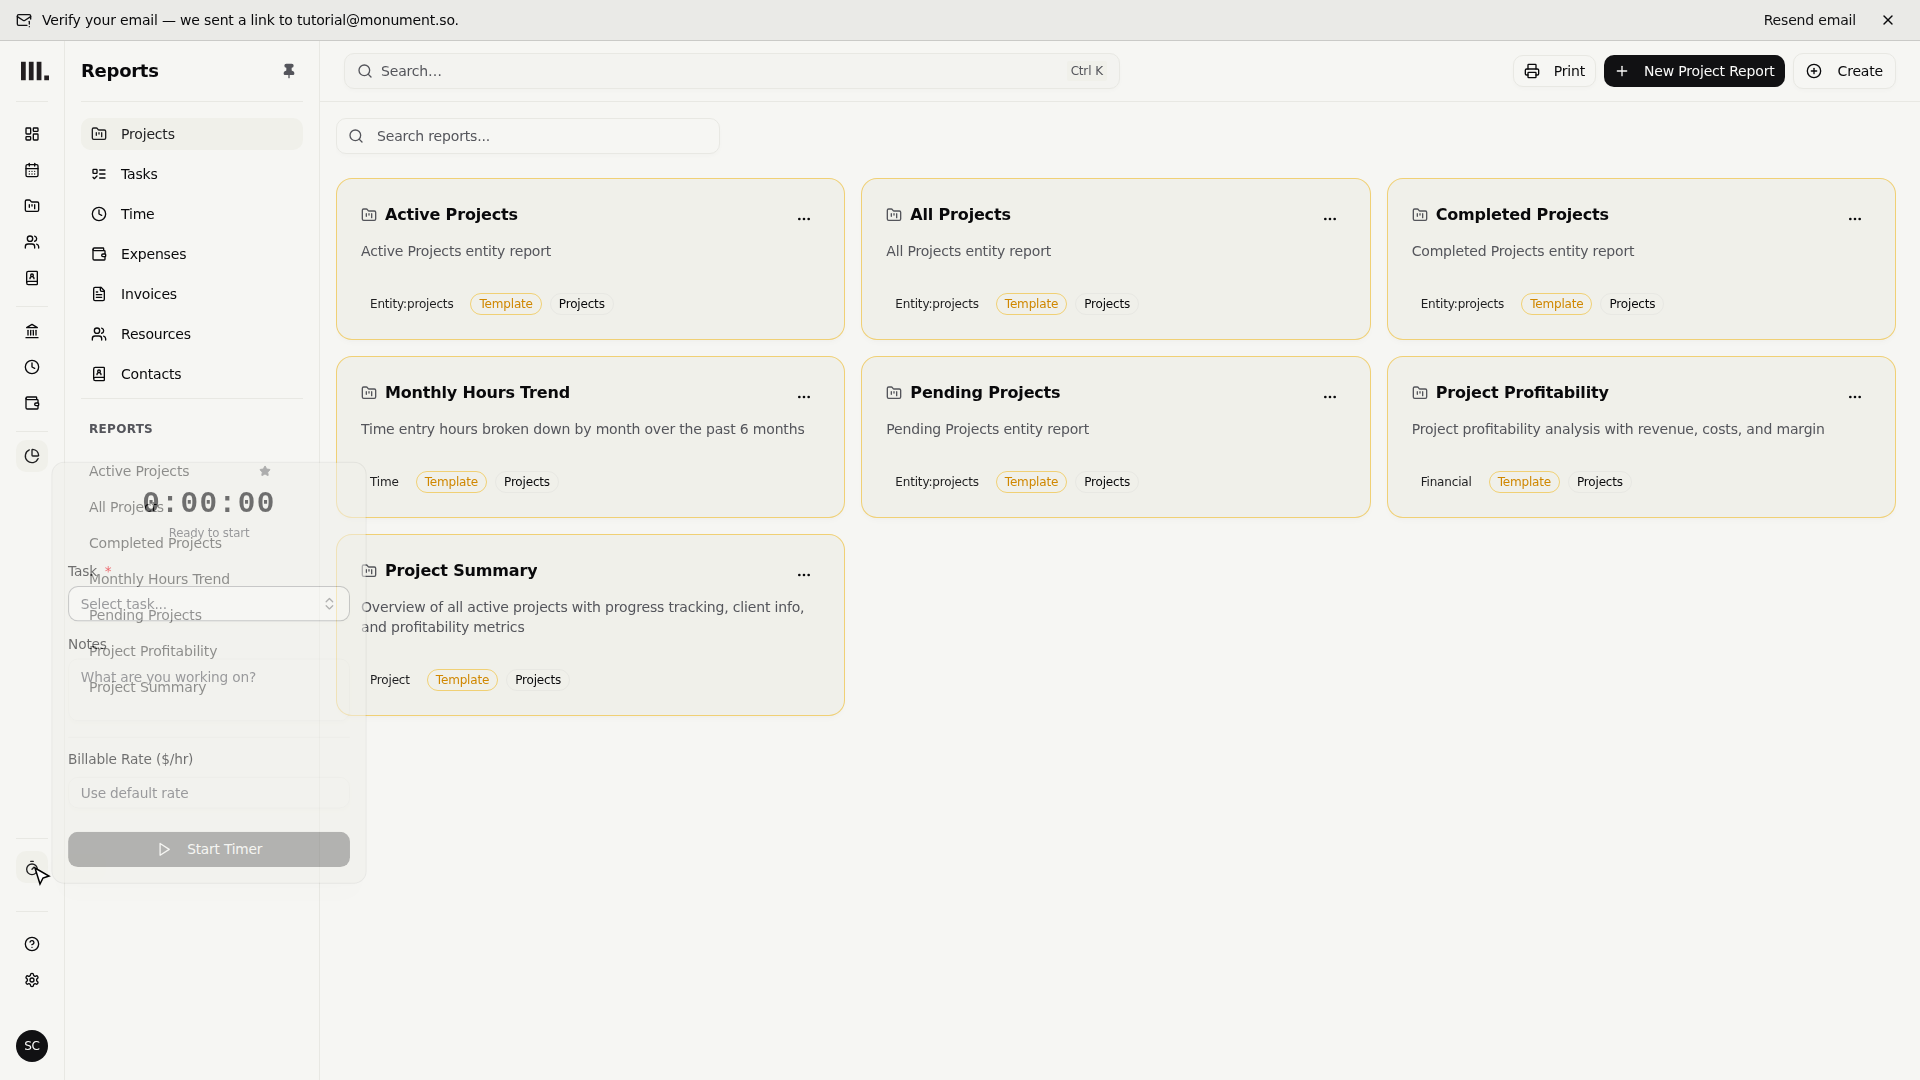
Task: Select the reports pie chart icon
Action: pyautogui.click(x=32, y=456)
